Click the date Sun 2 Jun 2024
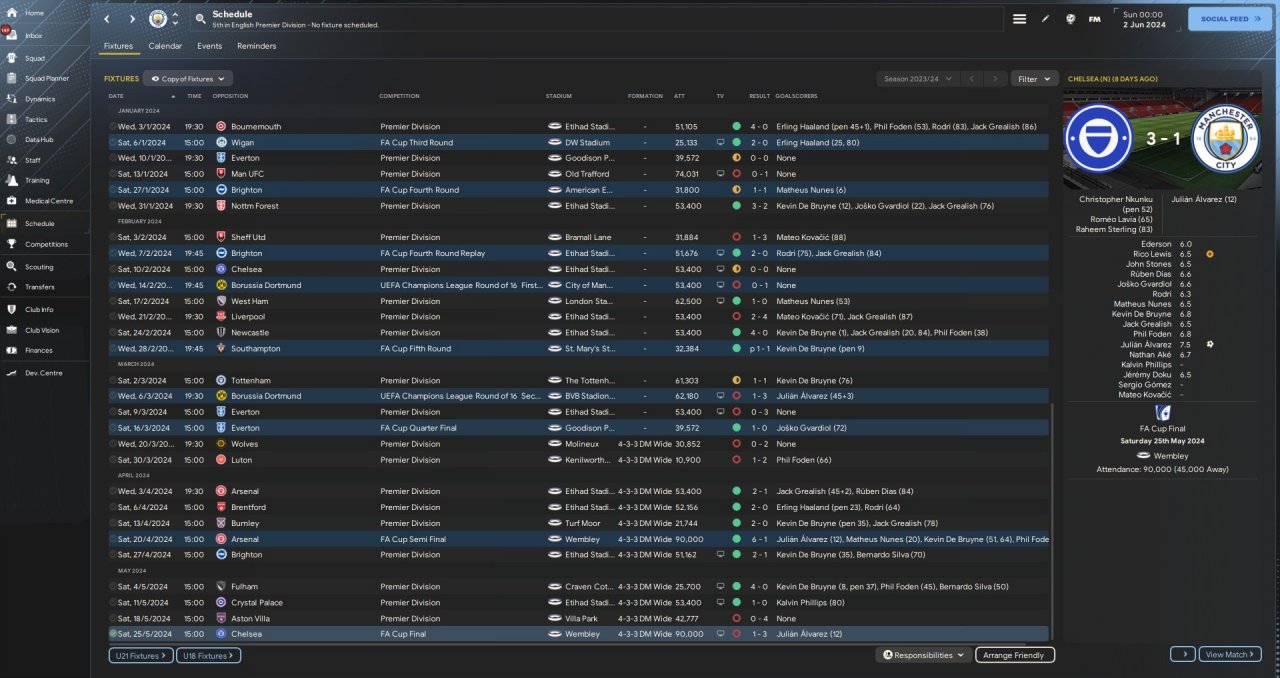 (1142, 19)
